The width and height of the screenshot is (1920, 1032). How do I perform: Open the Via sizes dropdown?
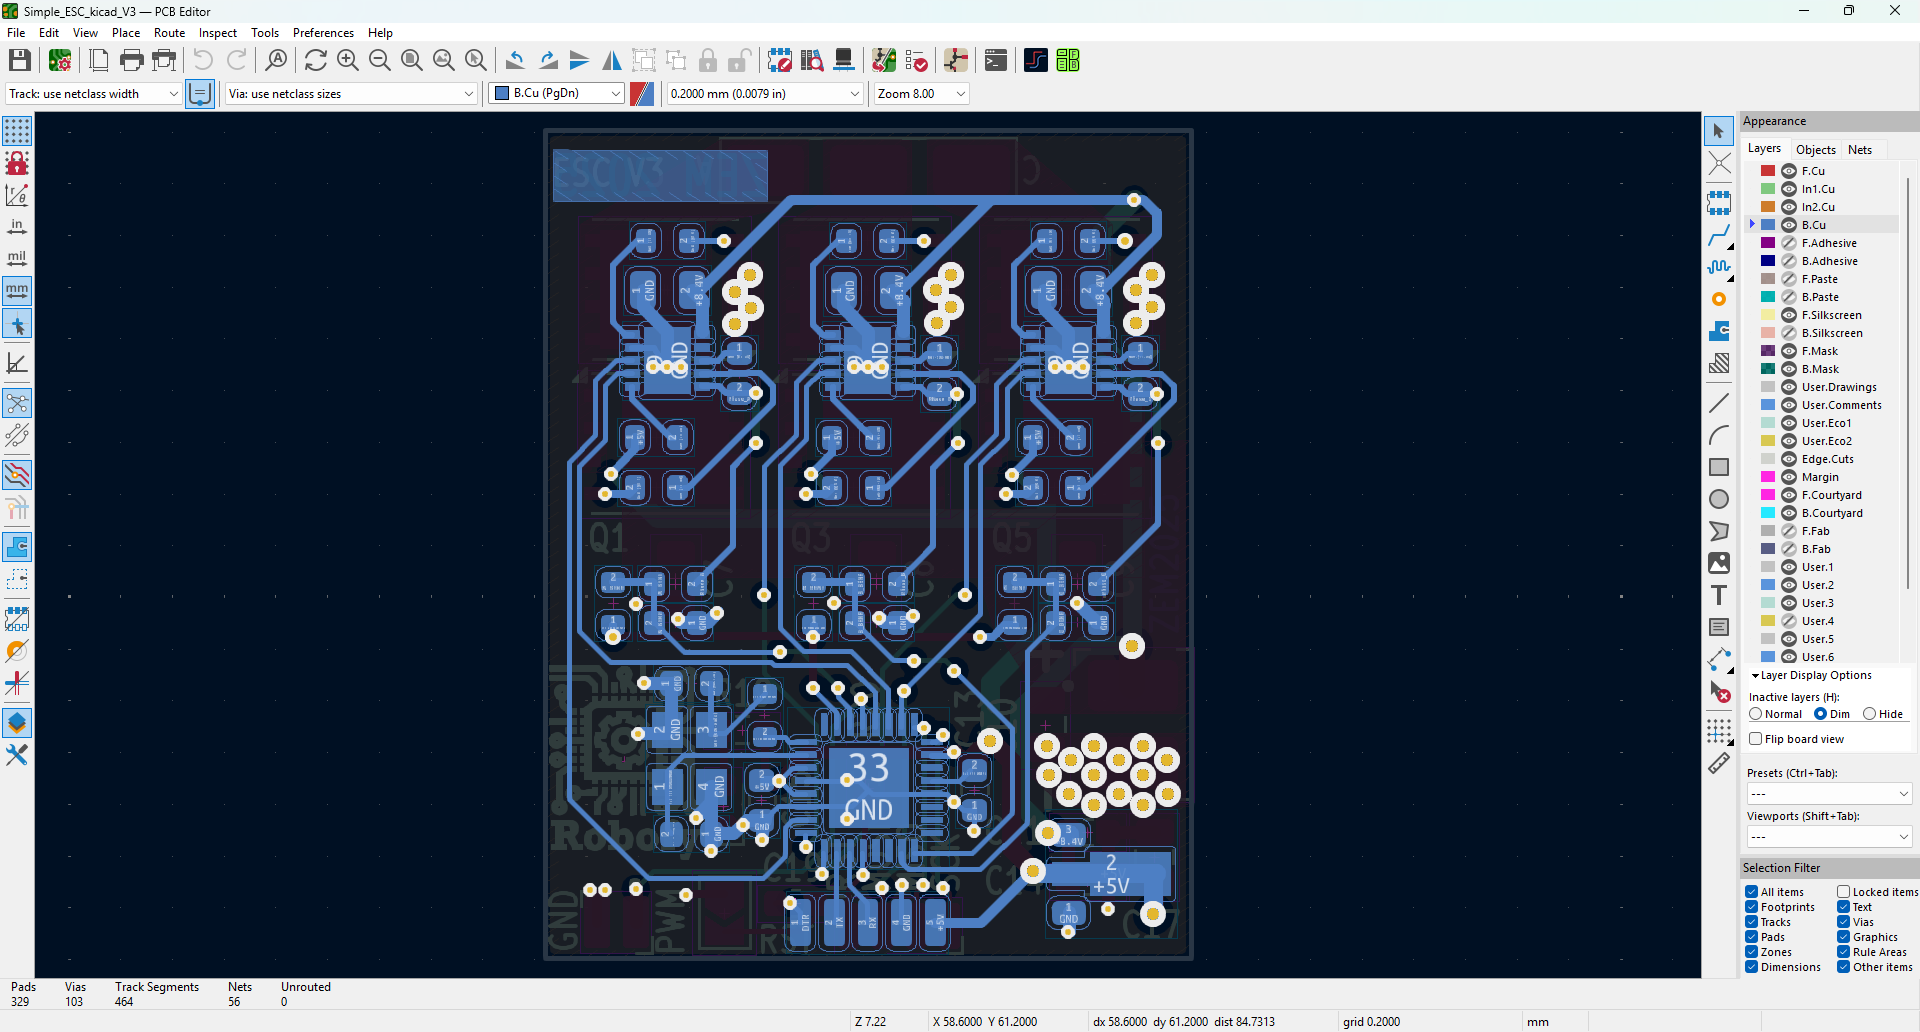(351, 94)
